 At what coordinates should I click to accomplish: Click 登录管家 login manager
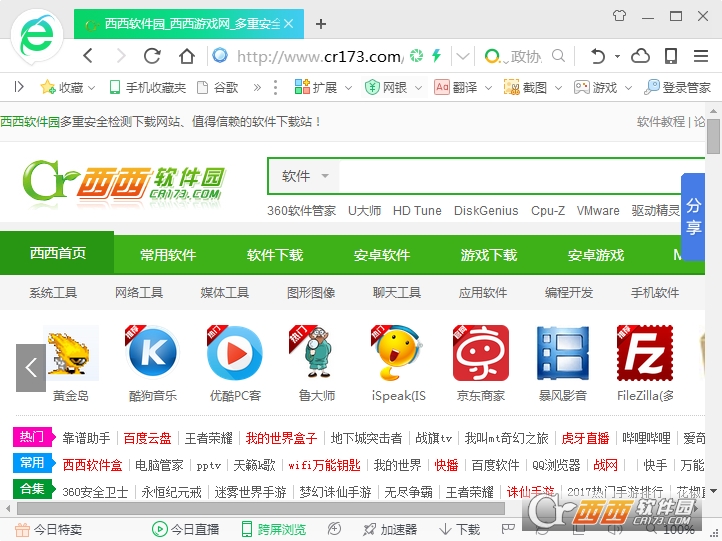(677, 87)
